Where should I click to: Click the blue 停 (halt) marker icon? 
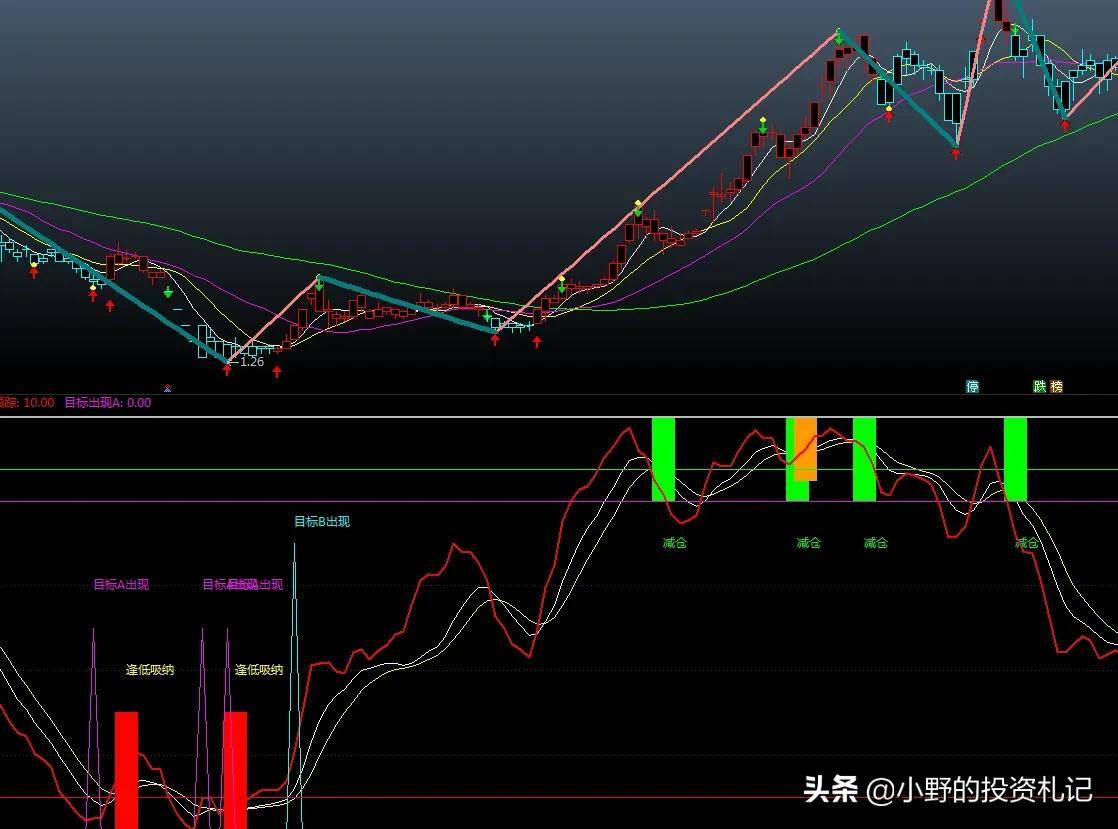pos(973,386)
